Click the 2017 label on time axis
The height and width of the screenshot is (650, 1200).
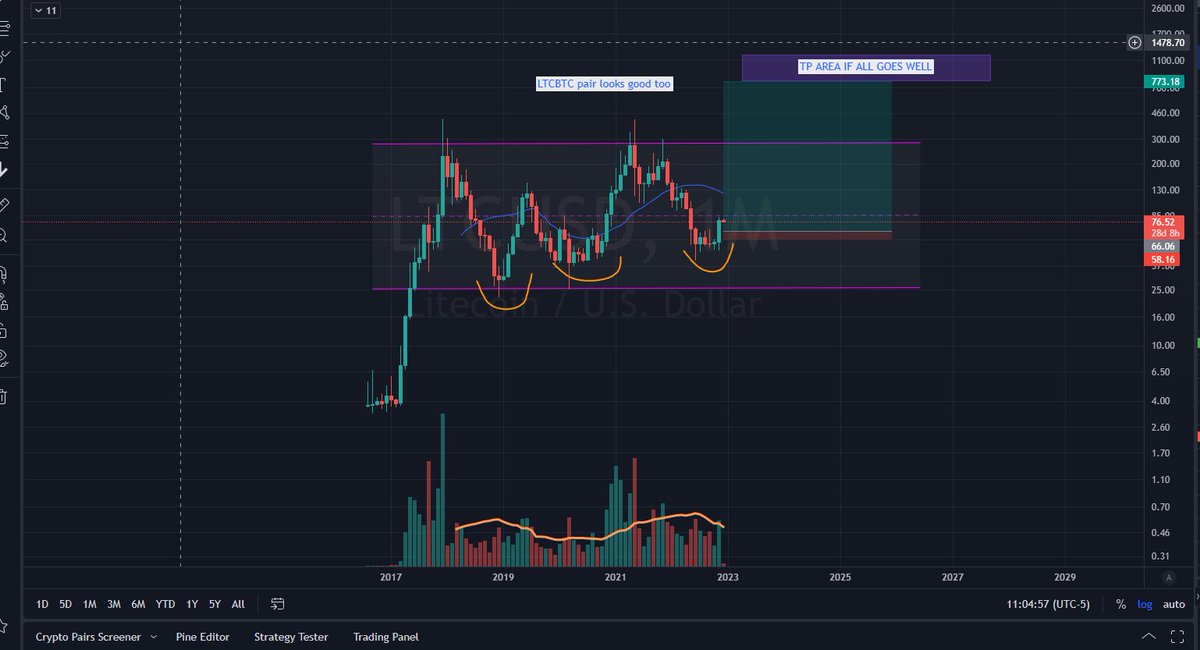(390, 577)
